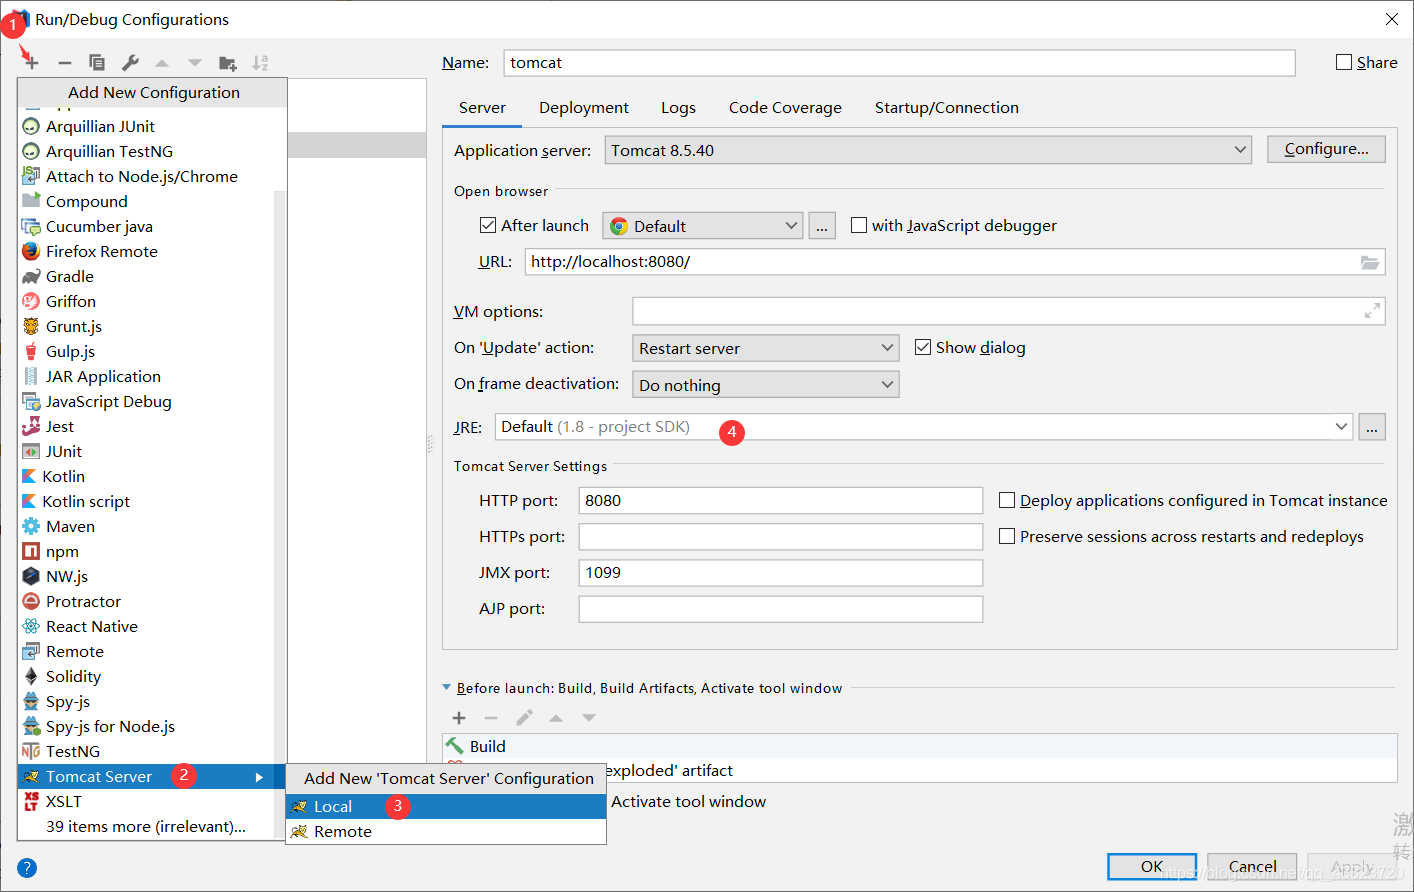Image resolution: width=1414 pixels, height=892 pixels.
Task: Click the Cancel button
Action: click(x=1252, y=867)
